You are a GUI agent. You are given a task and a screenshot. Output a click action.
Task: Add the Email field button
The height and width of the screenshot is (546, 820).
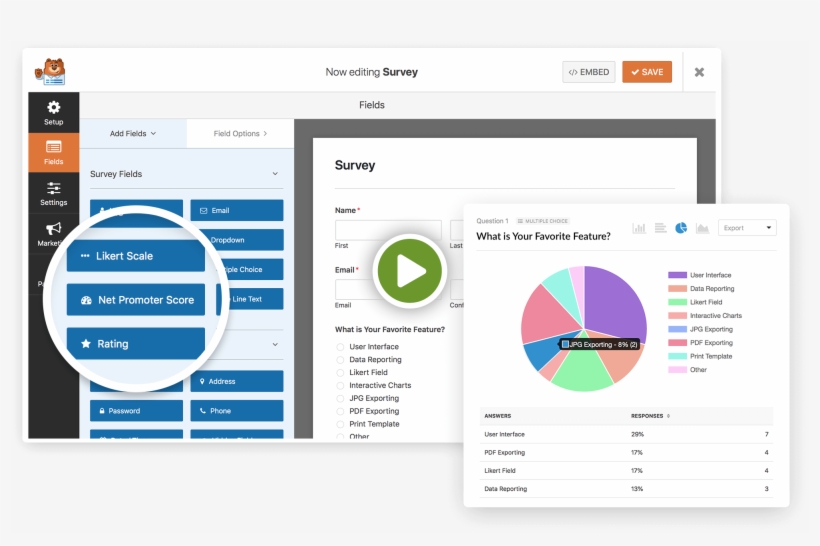click(x=237, y=210)
